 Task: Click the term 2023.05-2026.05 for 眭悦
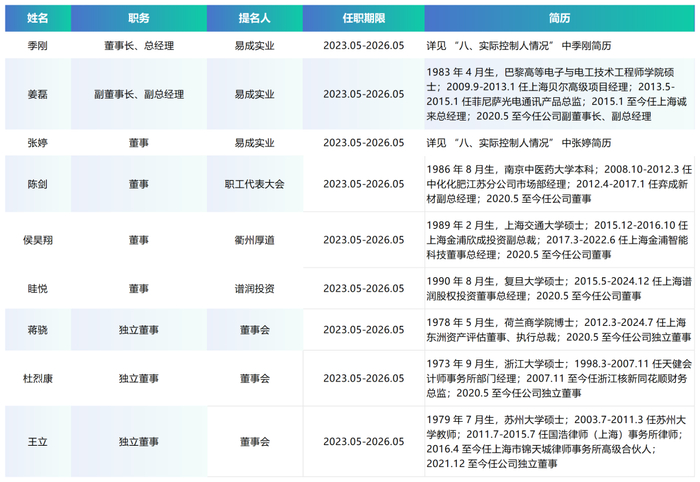[364, 289]
